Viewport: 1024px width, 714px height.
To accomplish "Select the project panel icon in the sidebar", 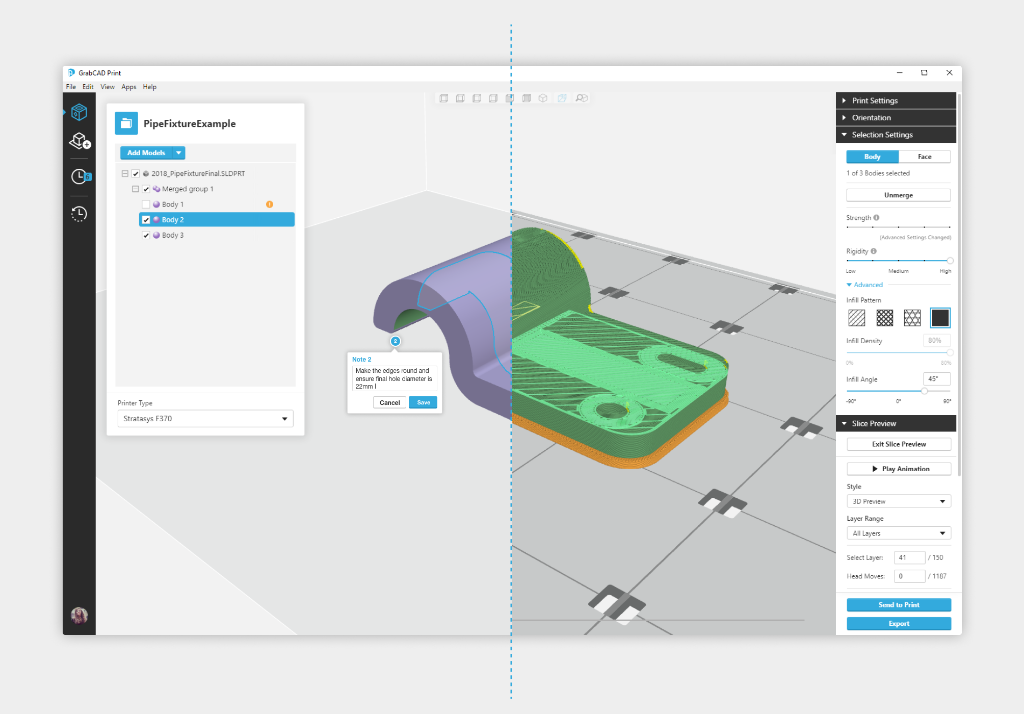I will (x=79, y=112).
